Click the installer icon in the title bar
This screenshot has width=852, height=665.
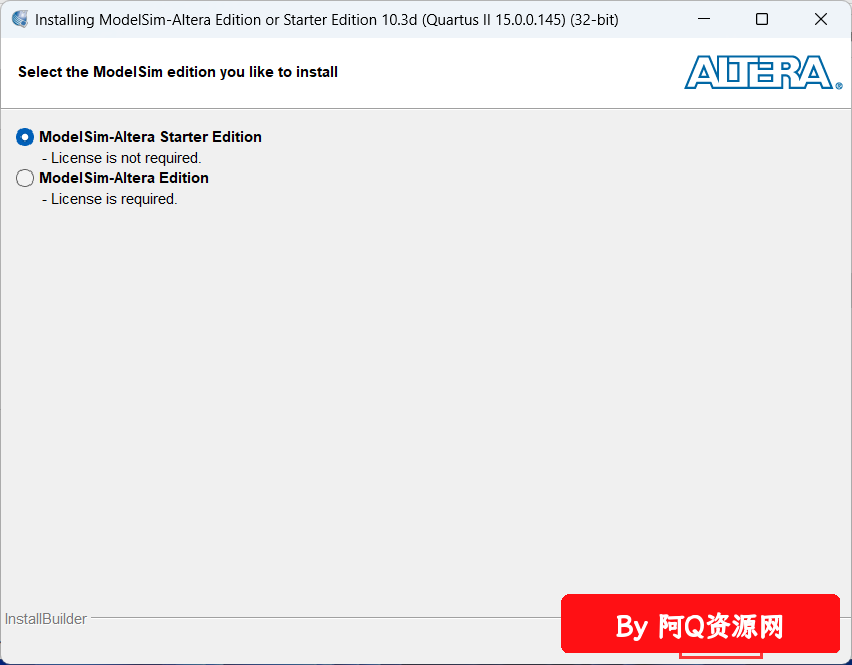pos(20,19)
